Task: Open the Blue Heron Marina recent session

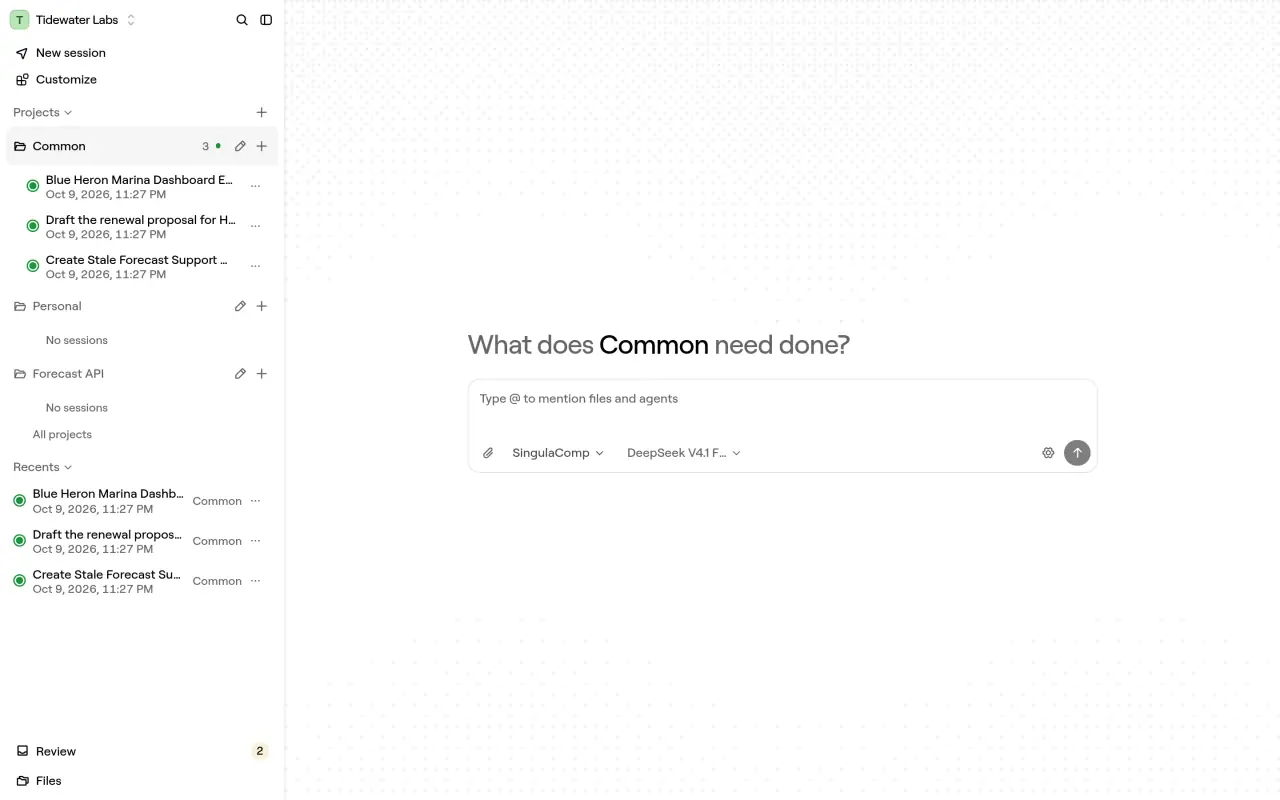Action: (108, 501)
